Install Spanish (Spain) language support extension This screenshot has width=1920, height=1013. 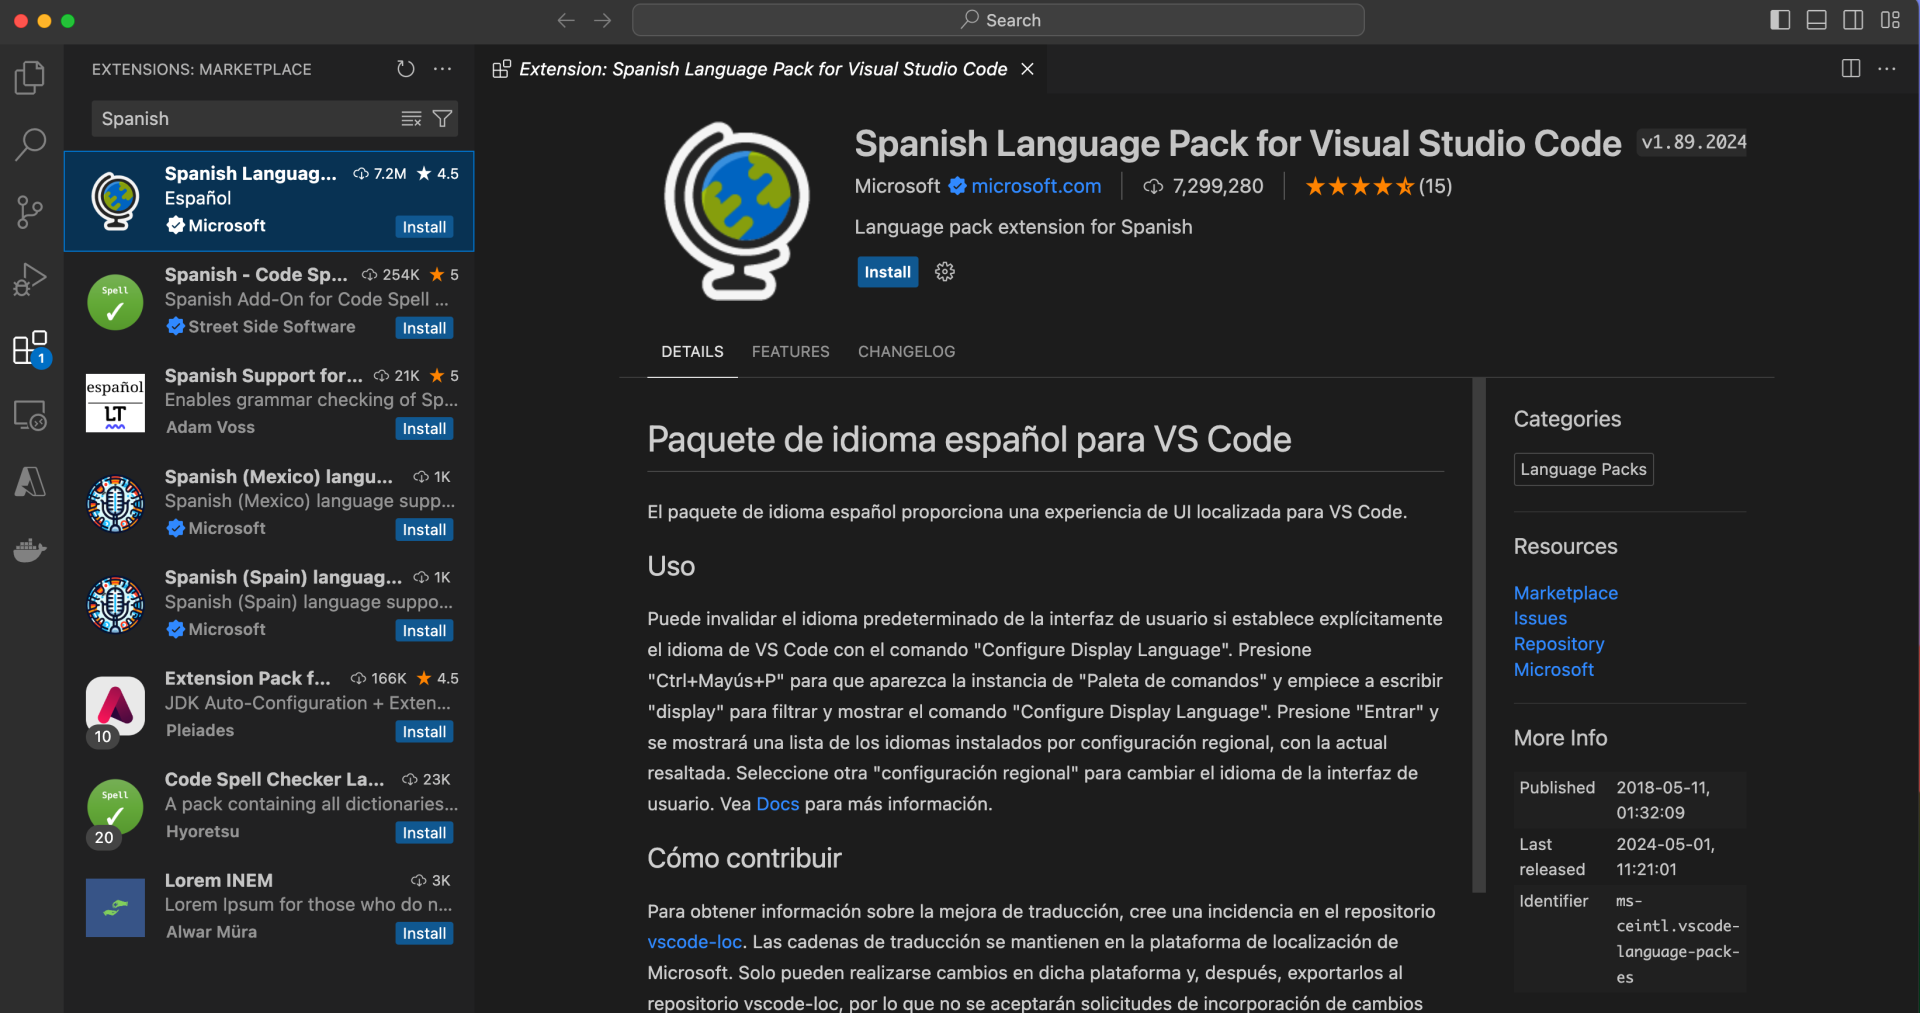[x=424, y=631]
